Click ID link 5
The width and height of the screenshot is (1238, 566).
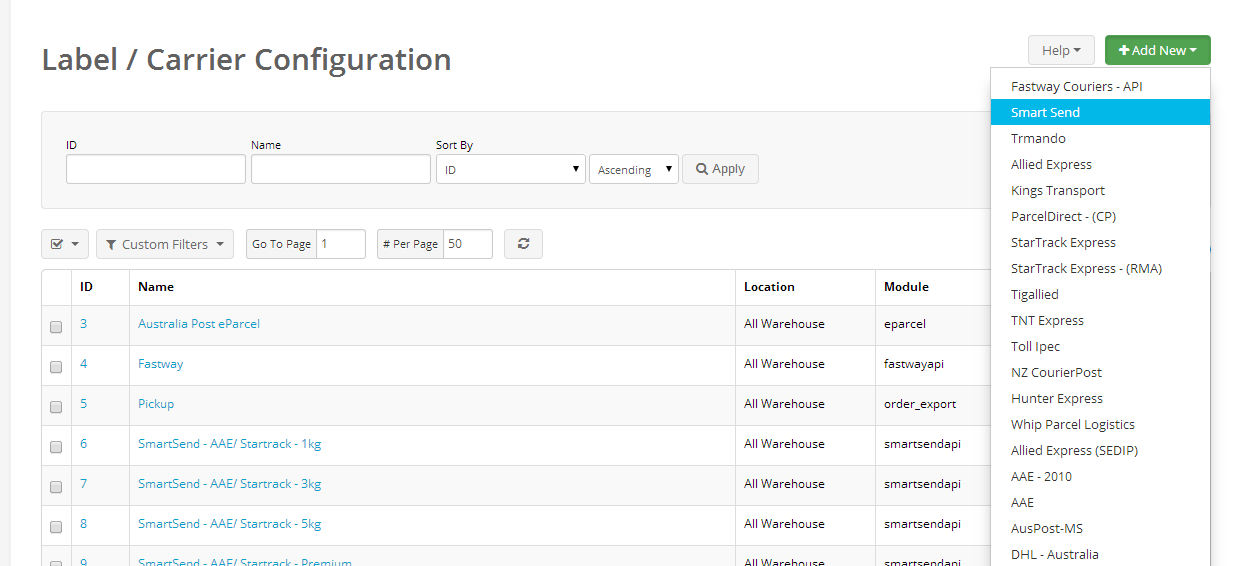pos(84,404)
